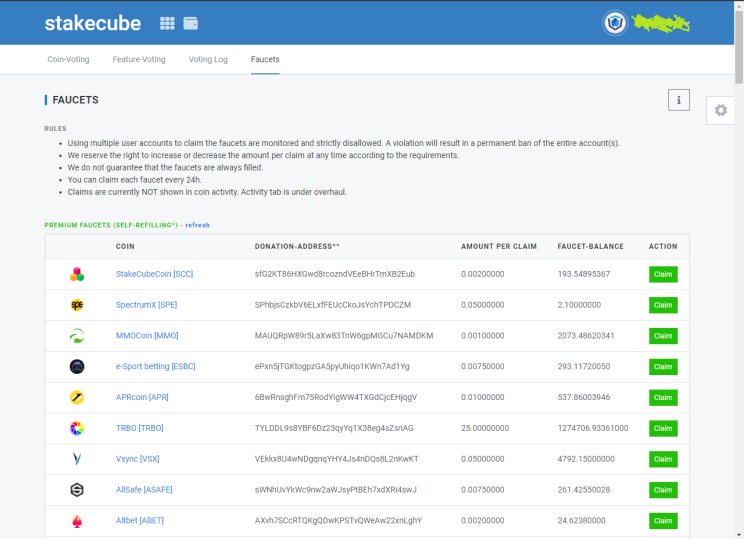Image resolution: width=744 pixels, height=539 pixels.
Task: Click the stakecube logo text
Action: click(93, 23)
